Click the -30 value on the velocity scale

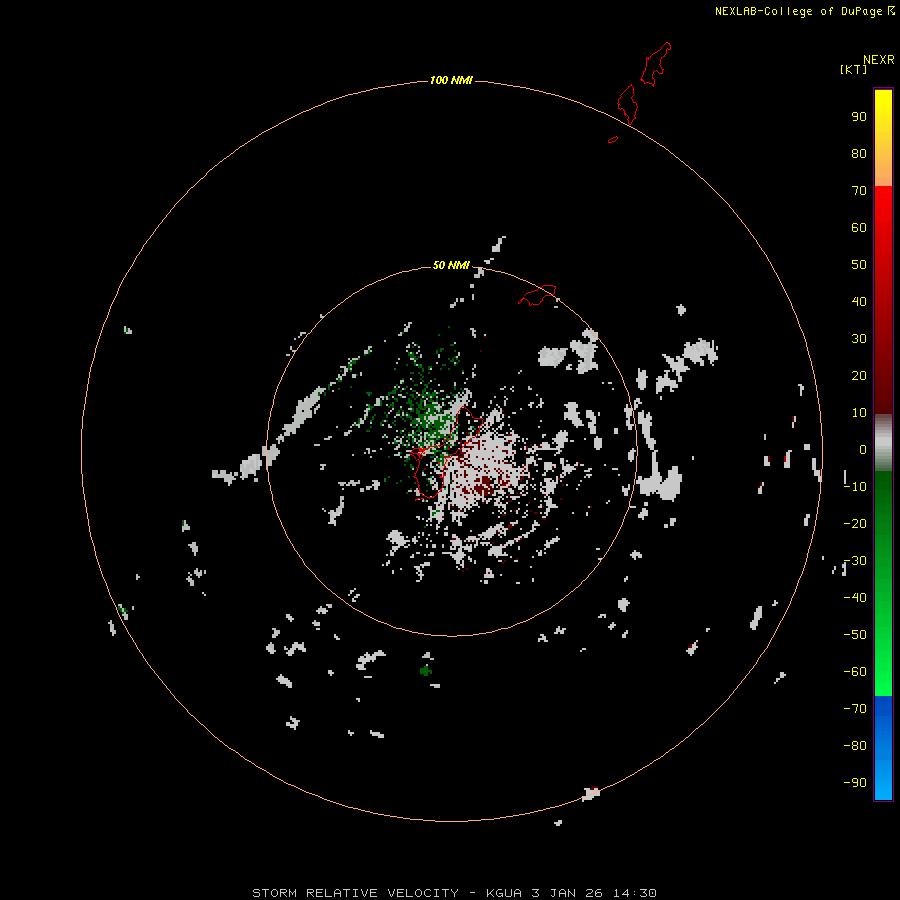(855, 561)
